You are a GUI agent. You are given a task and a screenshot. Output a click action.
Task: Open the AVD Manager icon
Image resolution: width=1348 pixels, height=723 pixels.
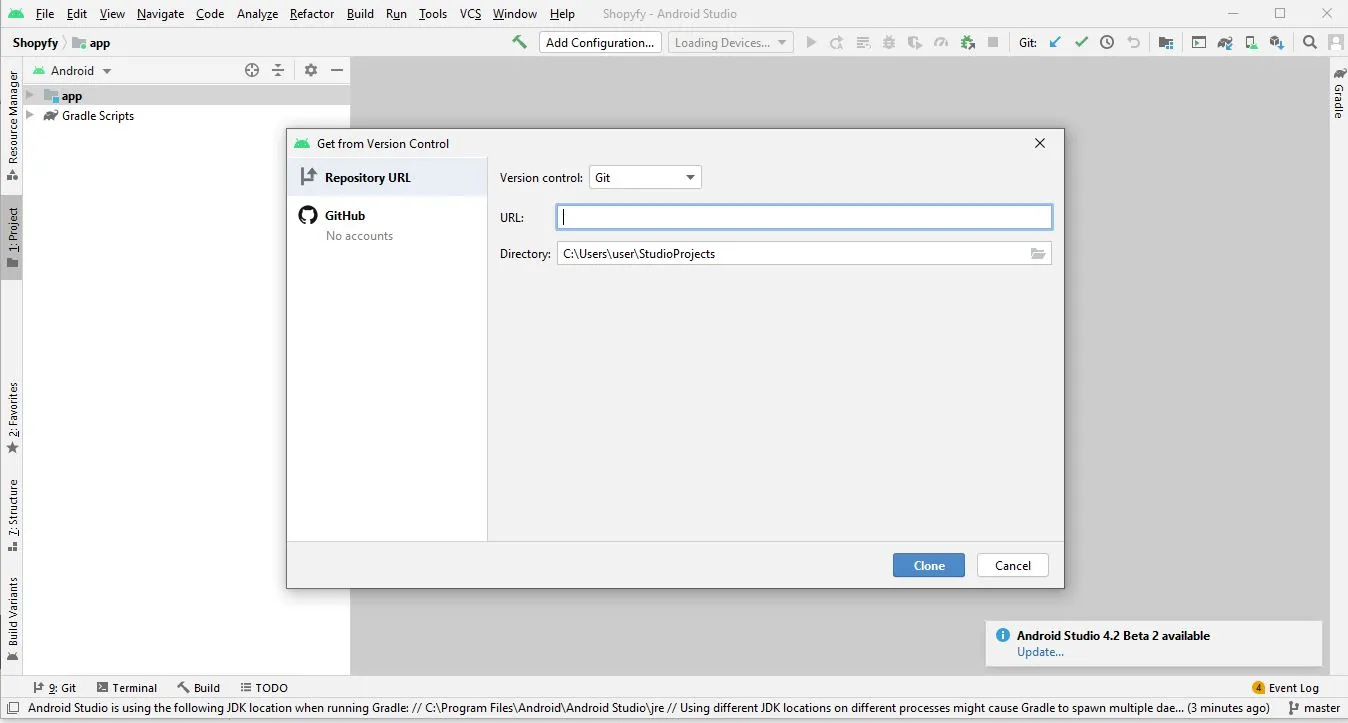(x=1251, y=42)
